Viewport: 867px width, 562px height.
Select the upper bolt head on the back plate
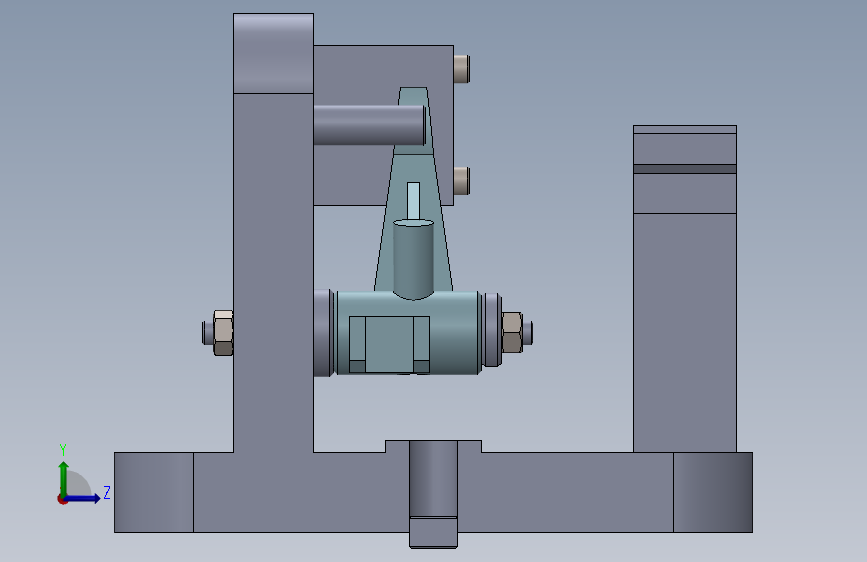click(x=462, y=69)
